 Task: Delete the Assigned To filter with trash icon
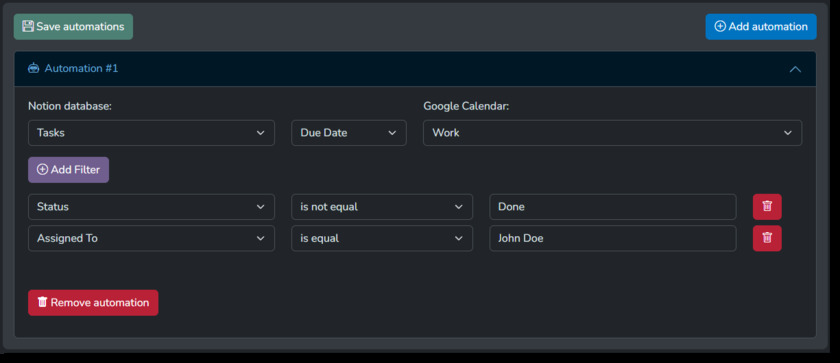point(767,238)
